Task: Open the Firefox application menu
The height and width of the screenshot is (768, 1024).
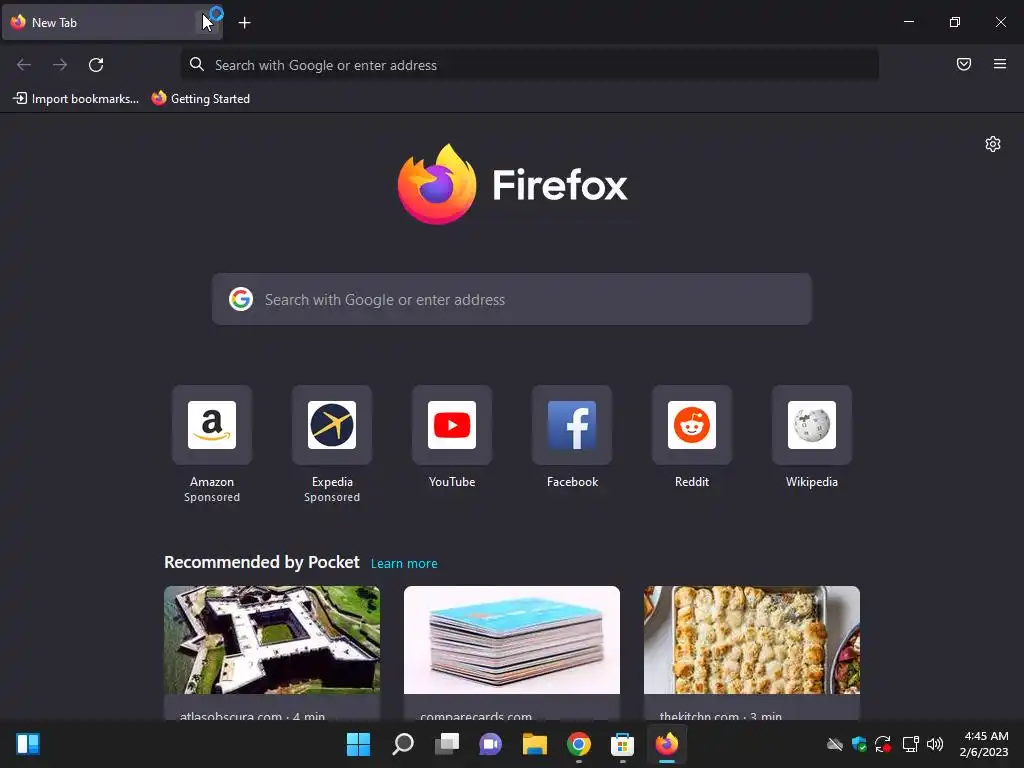Action: pos(999,64)
